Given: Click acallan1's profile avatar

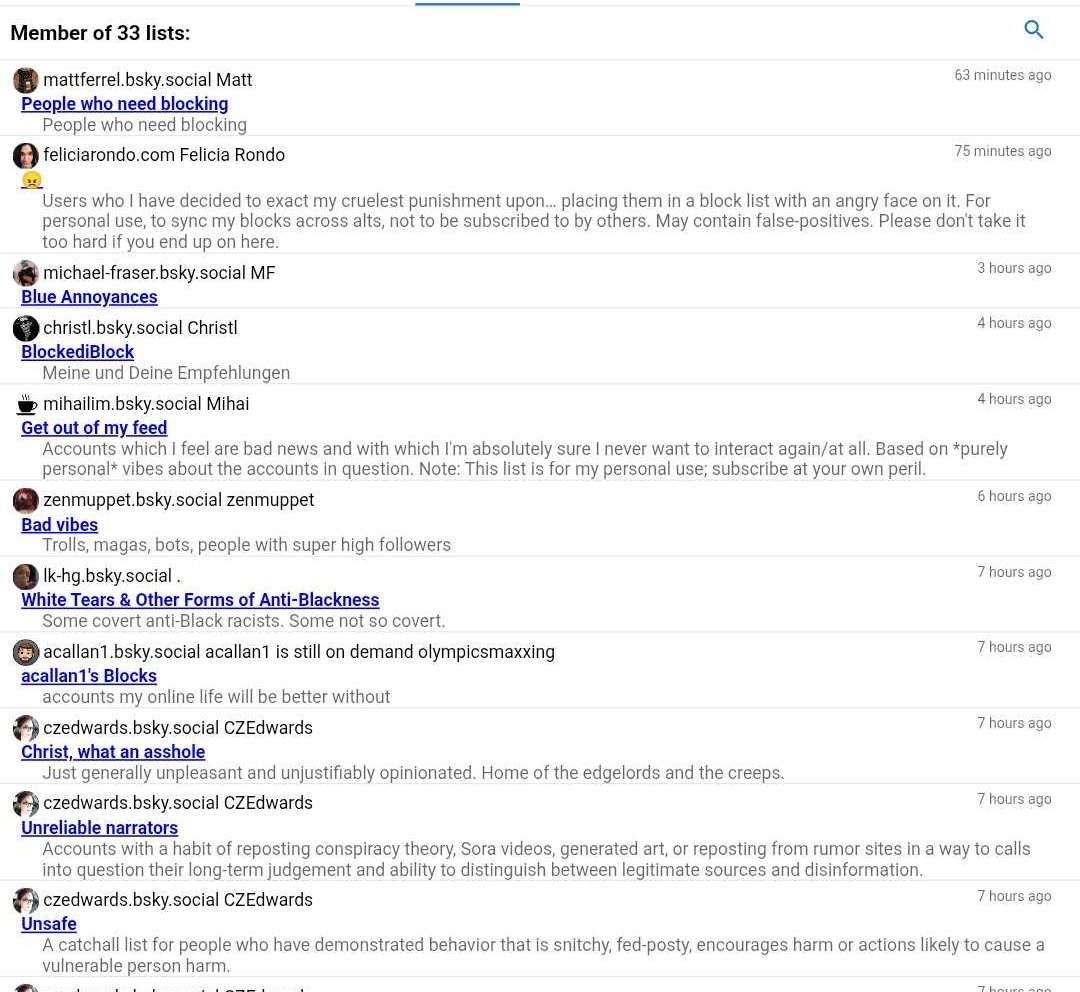Looking at the screenshot, I should point(26,652).
